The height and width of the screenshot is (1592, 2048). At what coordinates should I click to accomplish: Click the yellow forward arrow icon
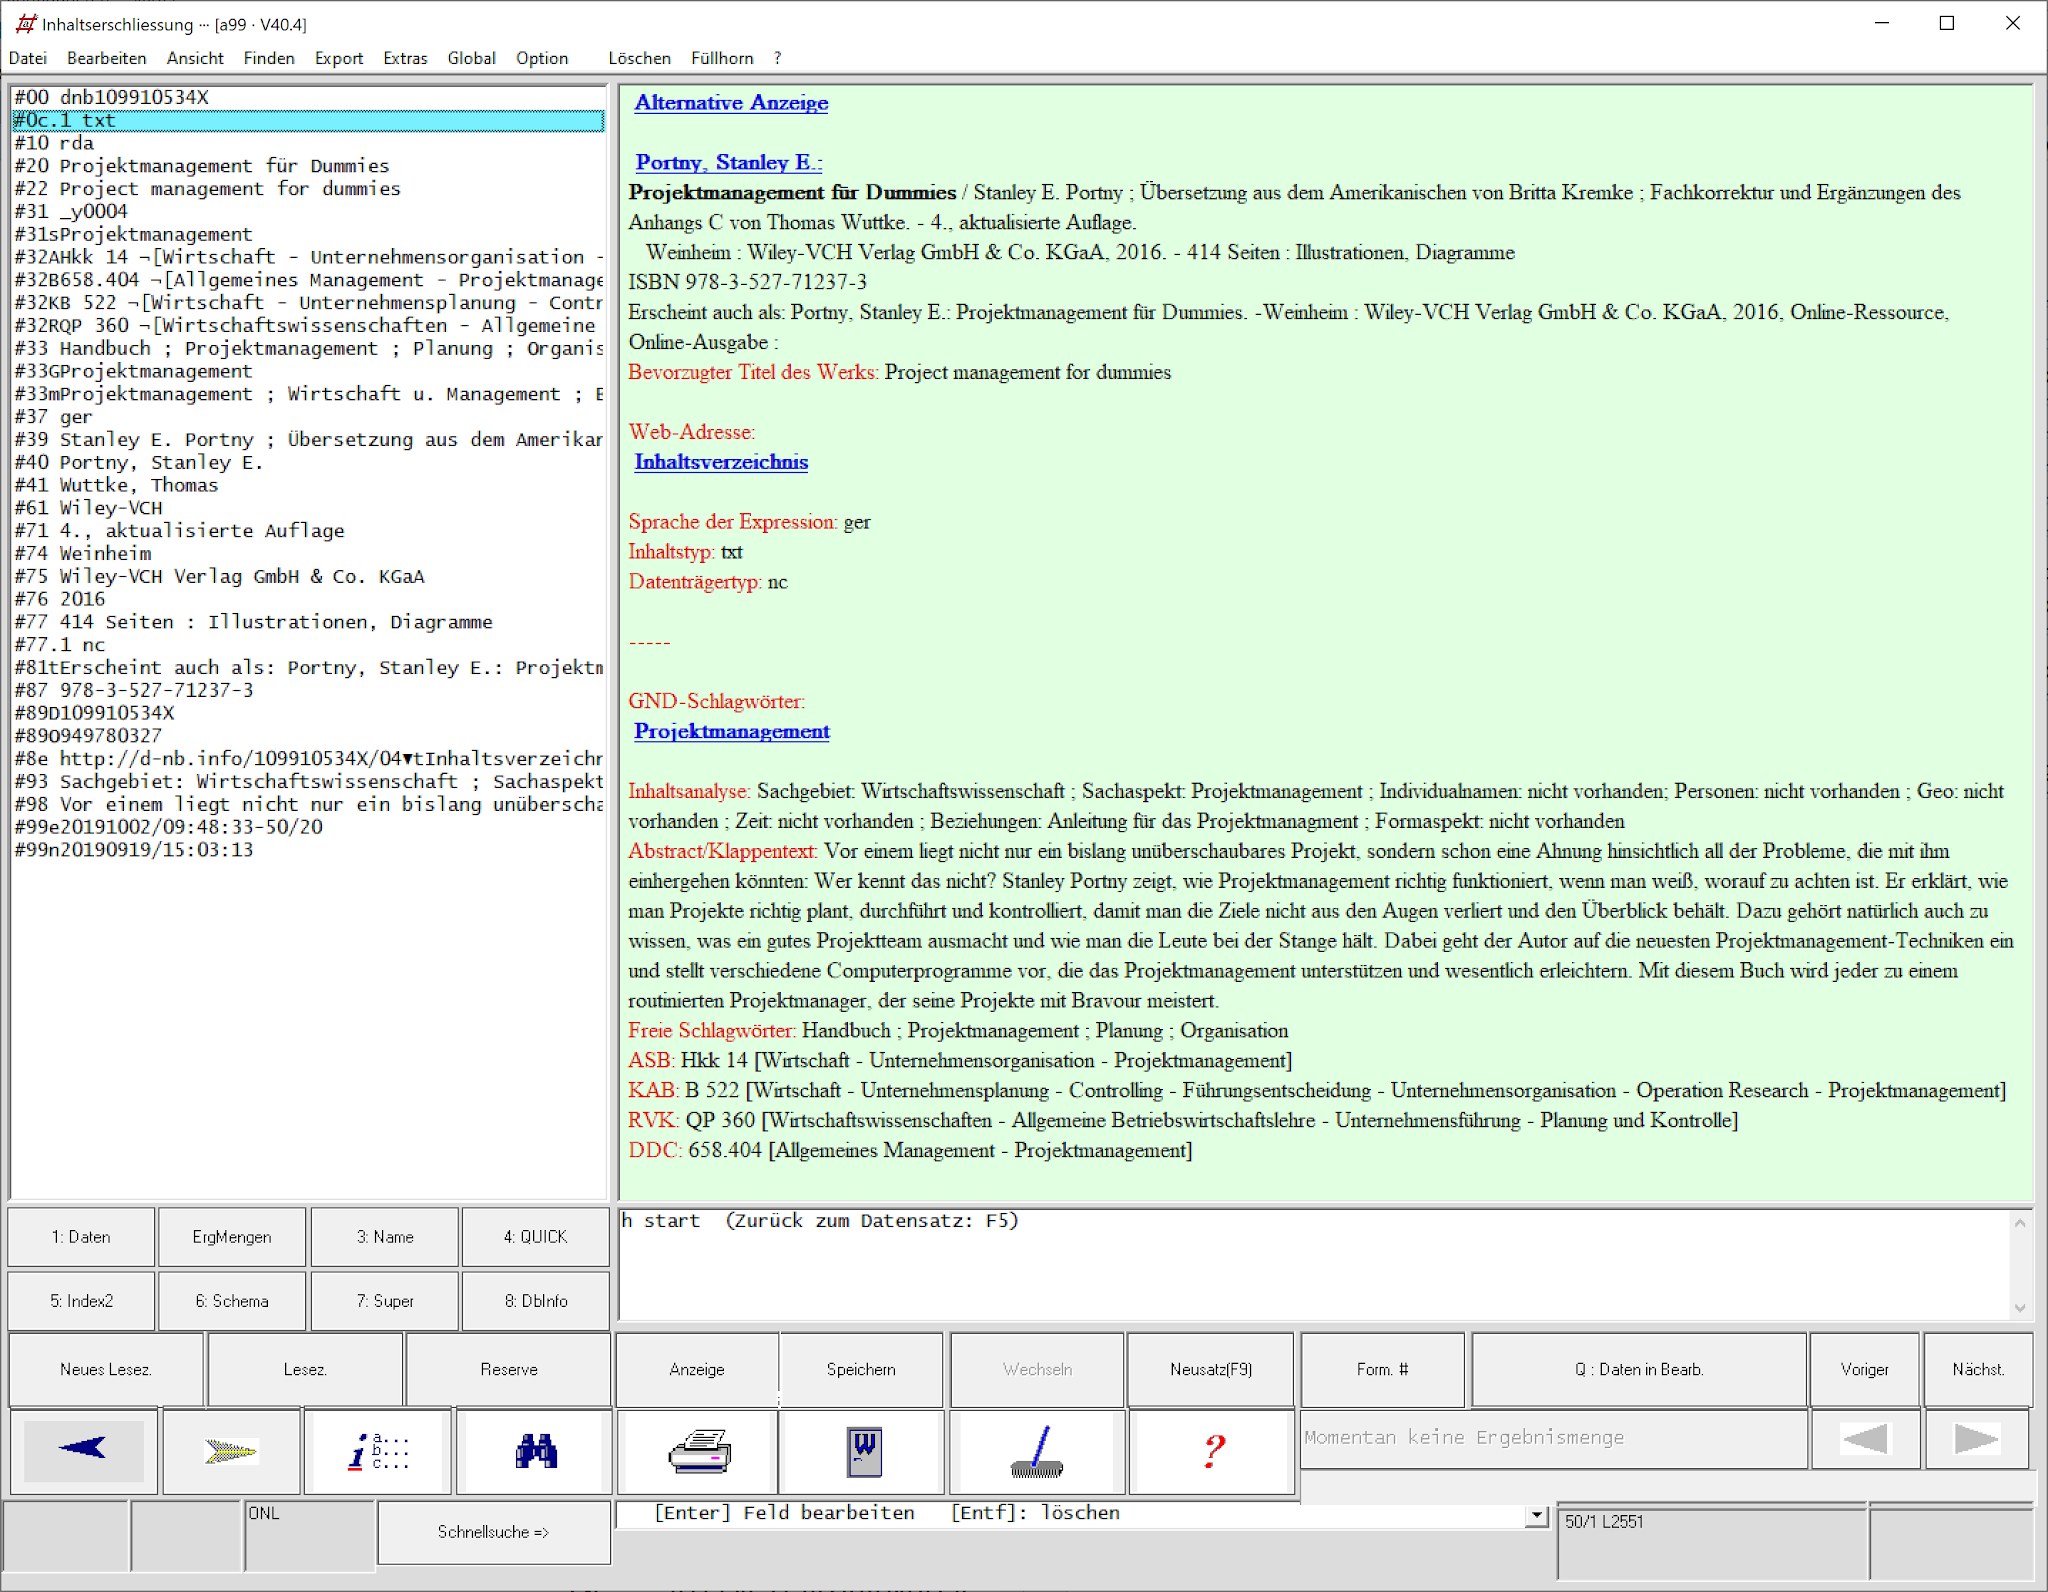point(231,1450)
